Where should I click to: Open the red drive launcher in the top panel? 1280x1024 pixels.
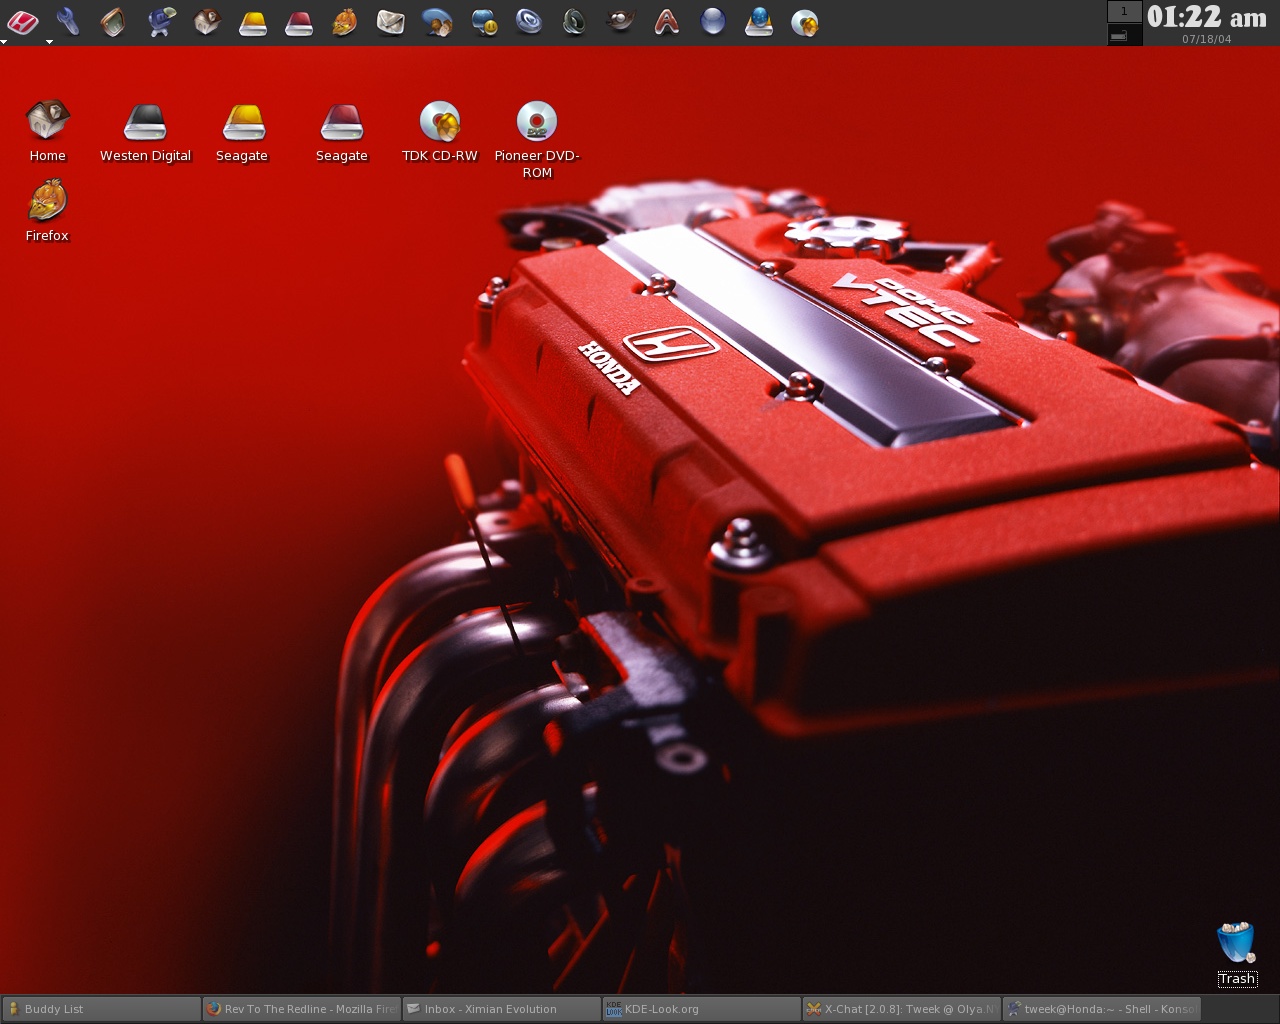pyautogui.click(x=299, y=22)
